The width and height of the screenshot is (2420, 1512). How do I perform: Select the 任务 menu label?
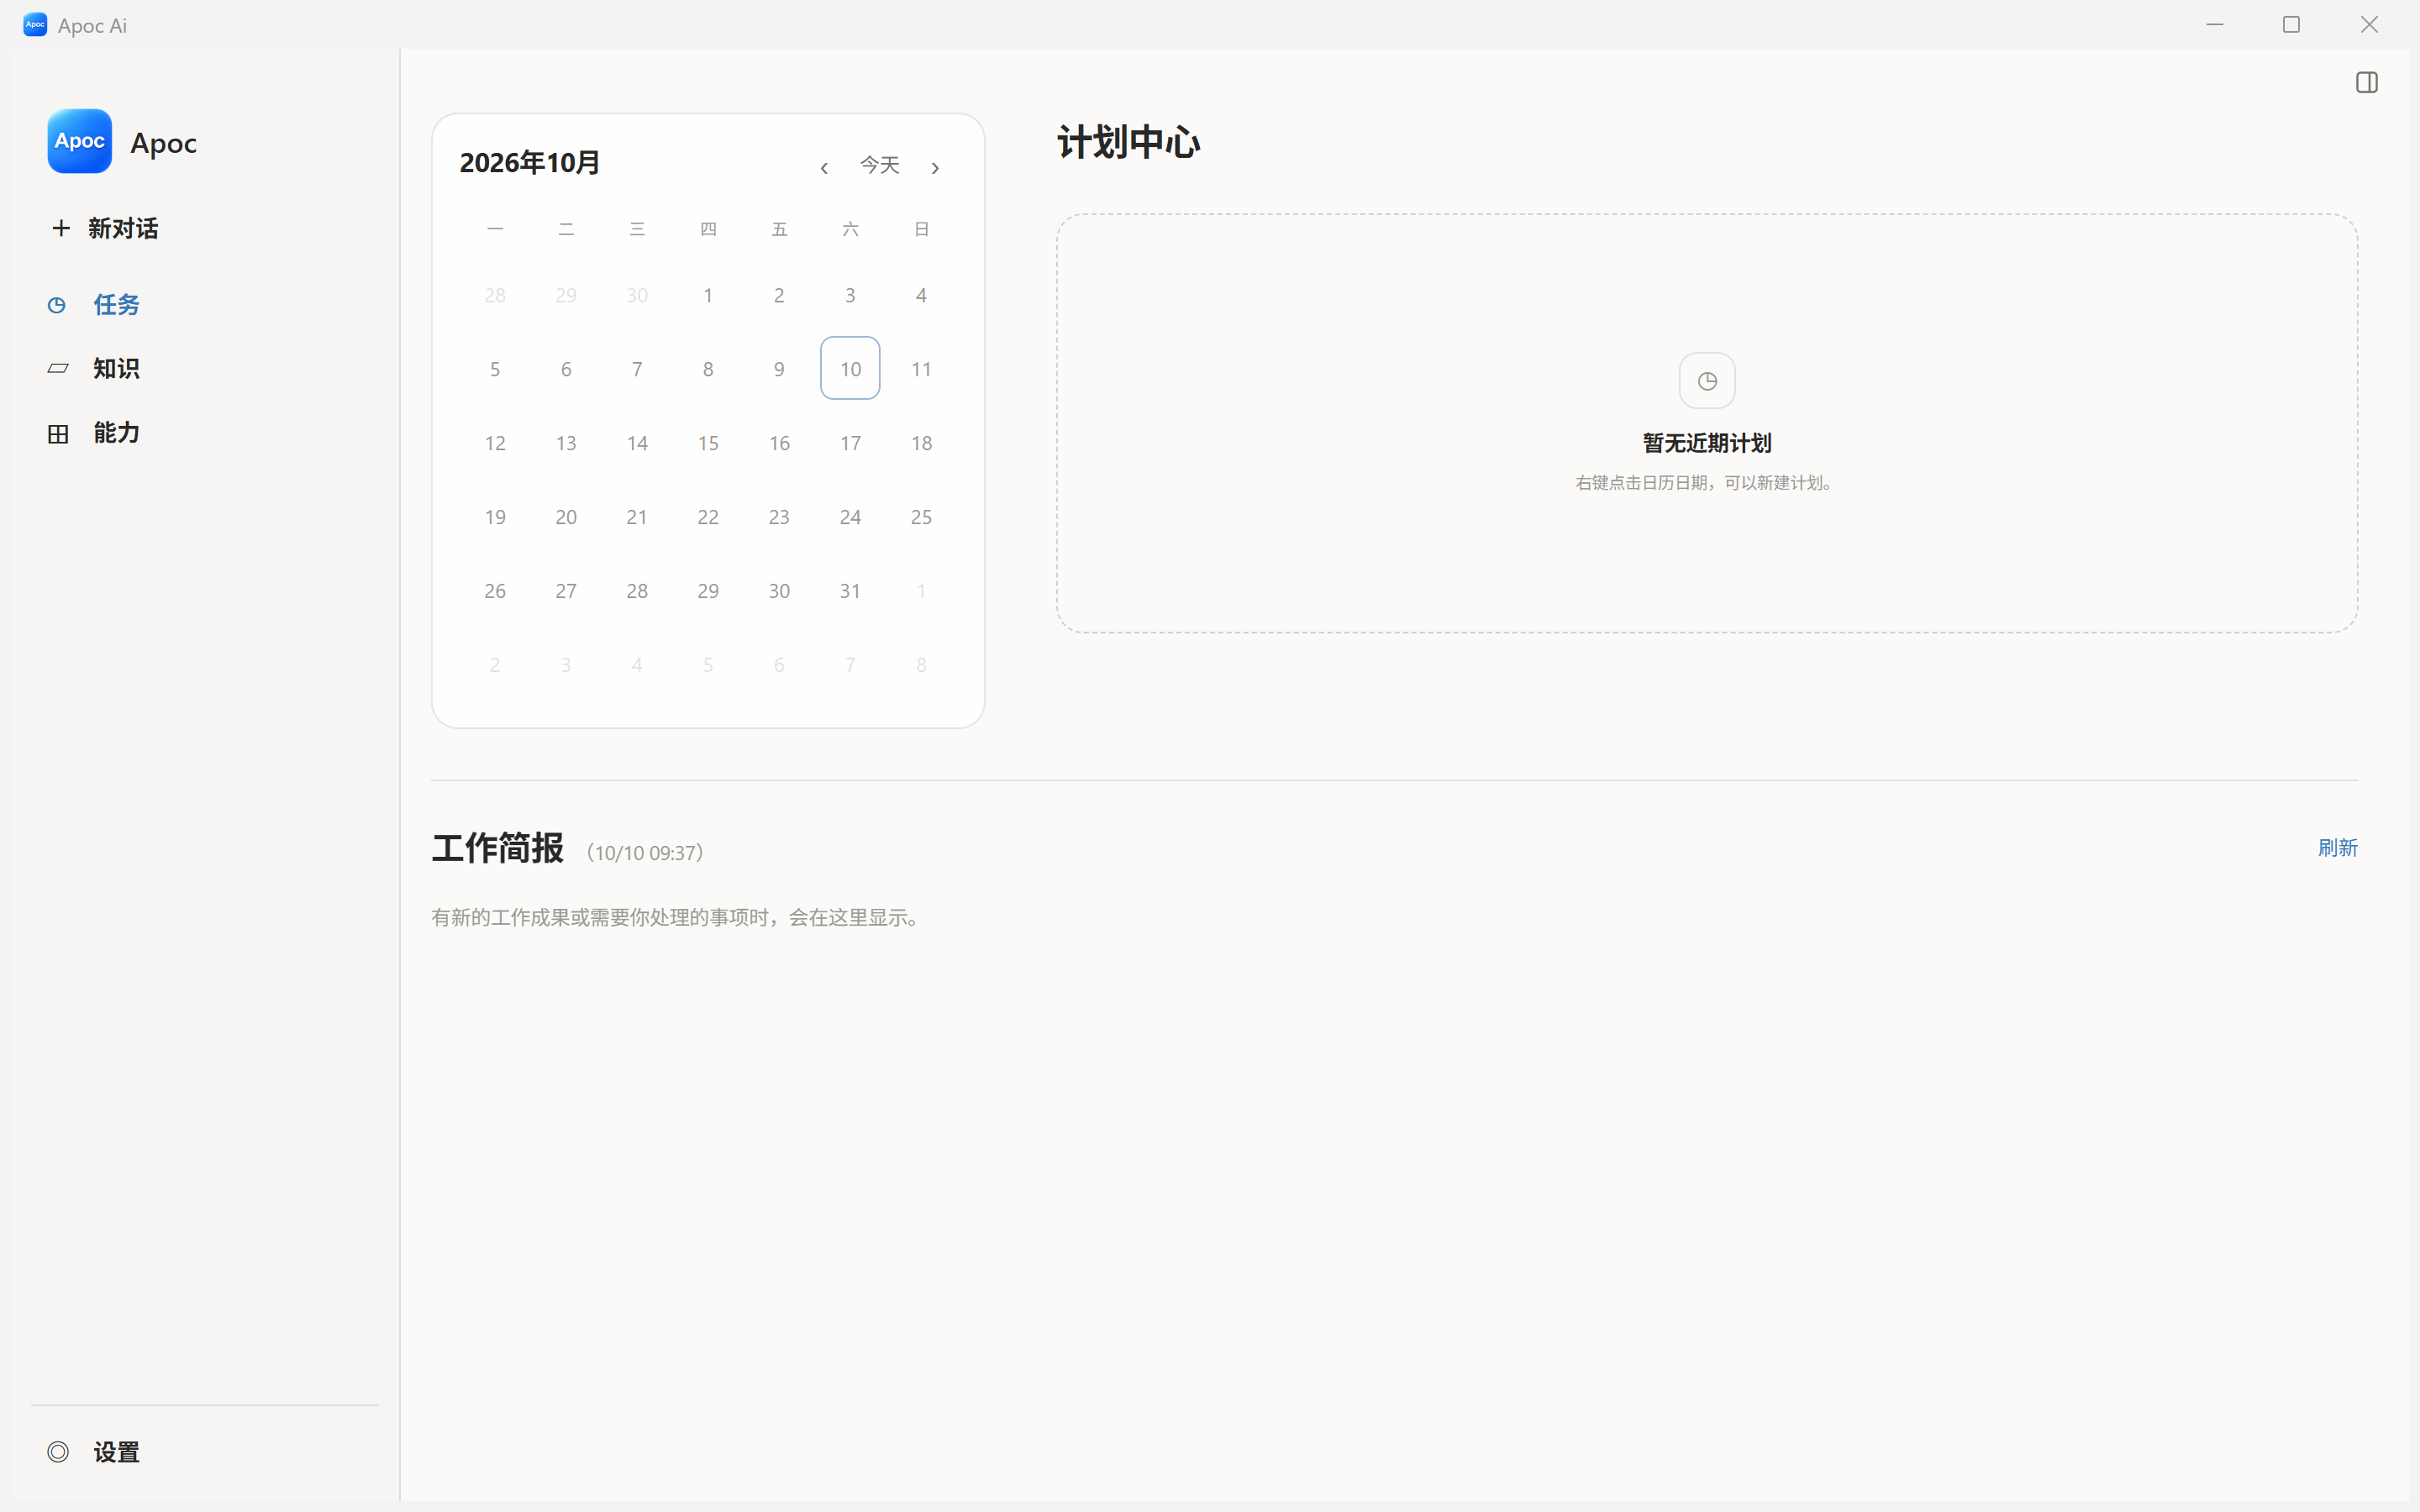(116, 305)
